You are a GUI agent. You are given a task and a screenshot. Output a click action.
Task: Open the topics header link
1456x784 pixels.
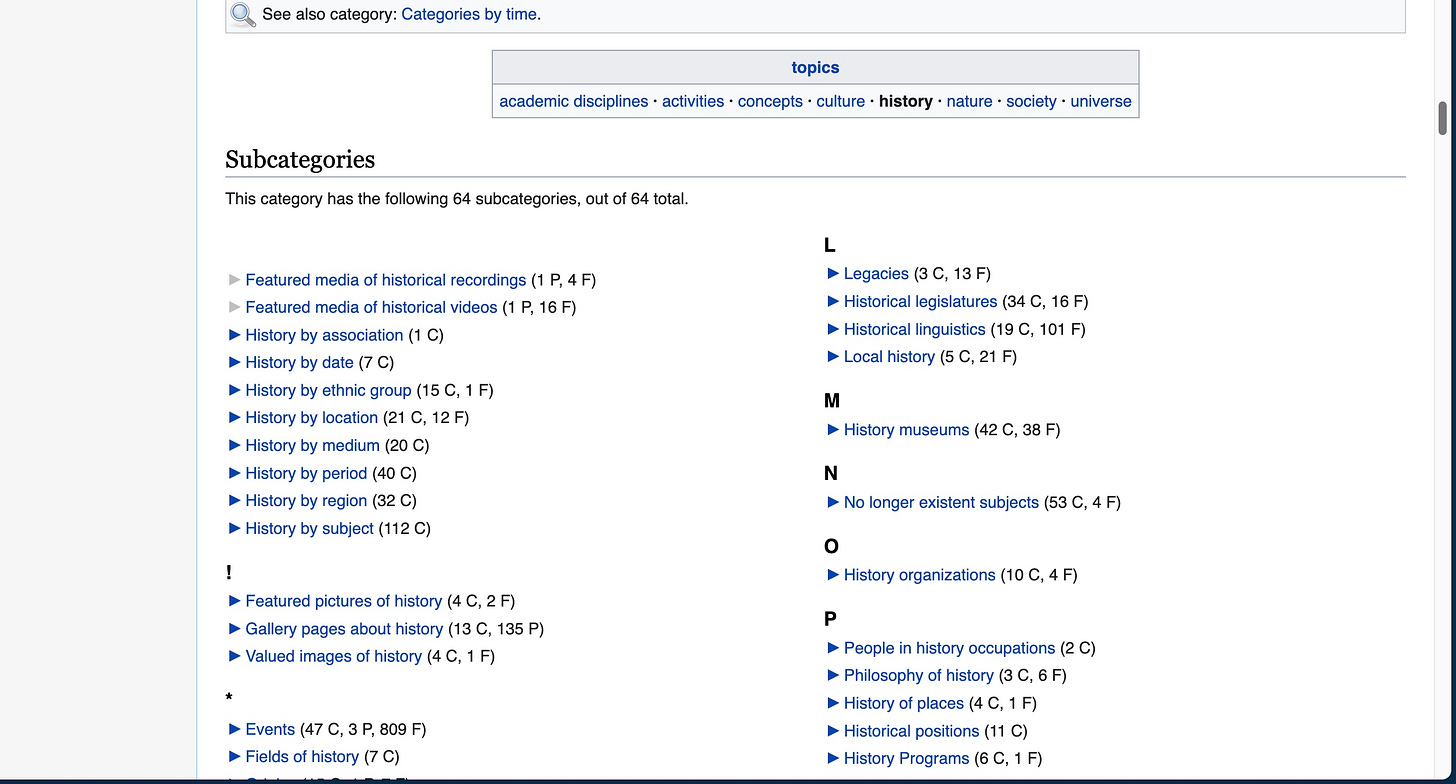point(815,67)
